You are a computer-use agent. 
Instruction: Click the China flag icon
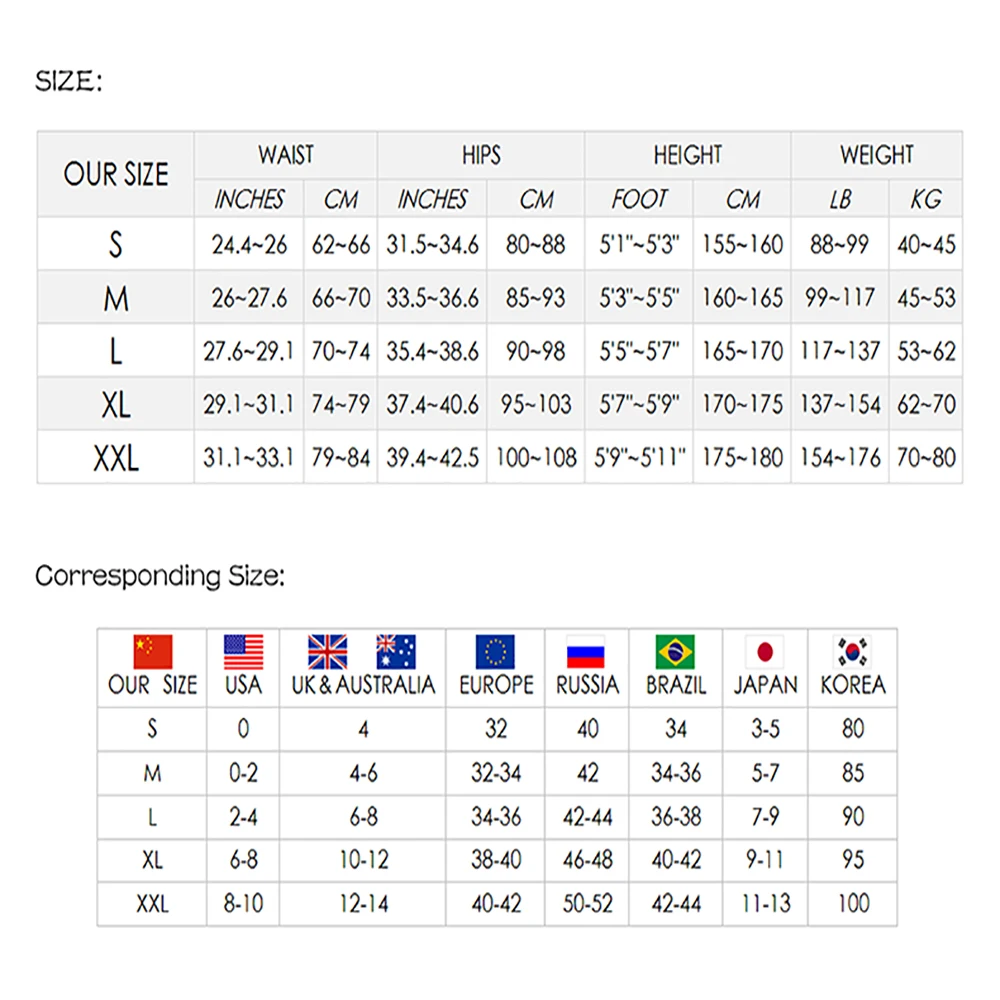(x=153, y=652)
